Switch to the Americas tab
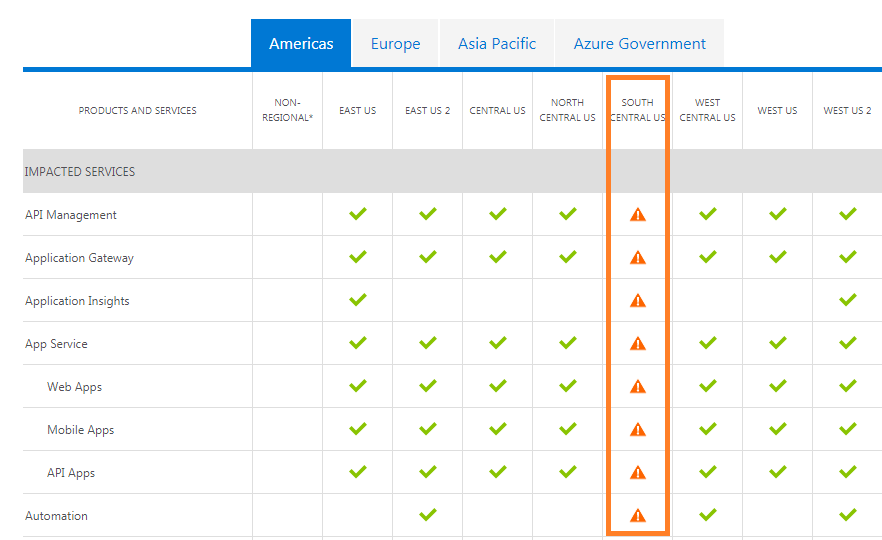 301,43
